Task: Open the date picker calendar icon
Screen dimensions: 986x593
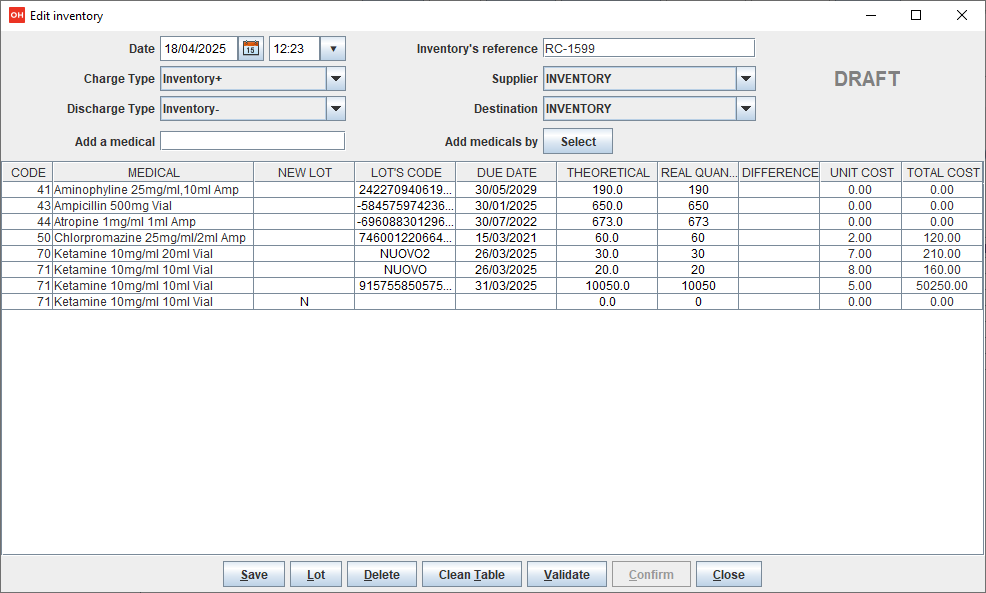Action: [x=250, y=48]
